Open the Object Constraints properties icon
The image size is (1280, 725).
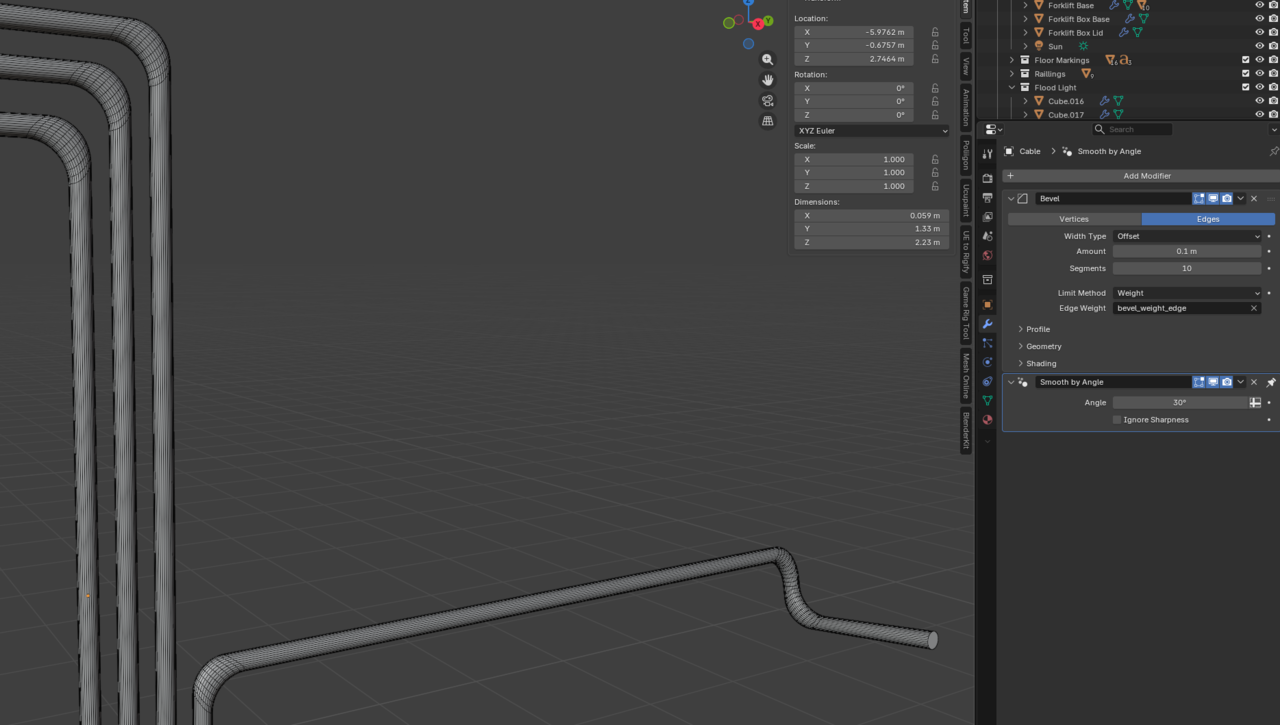987,381
